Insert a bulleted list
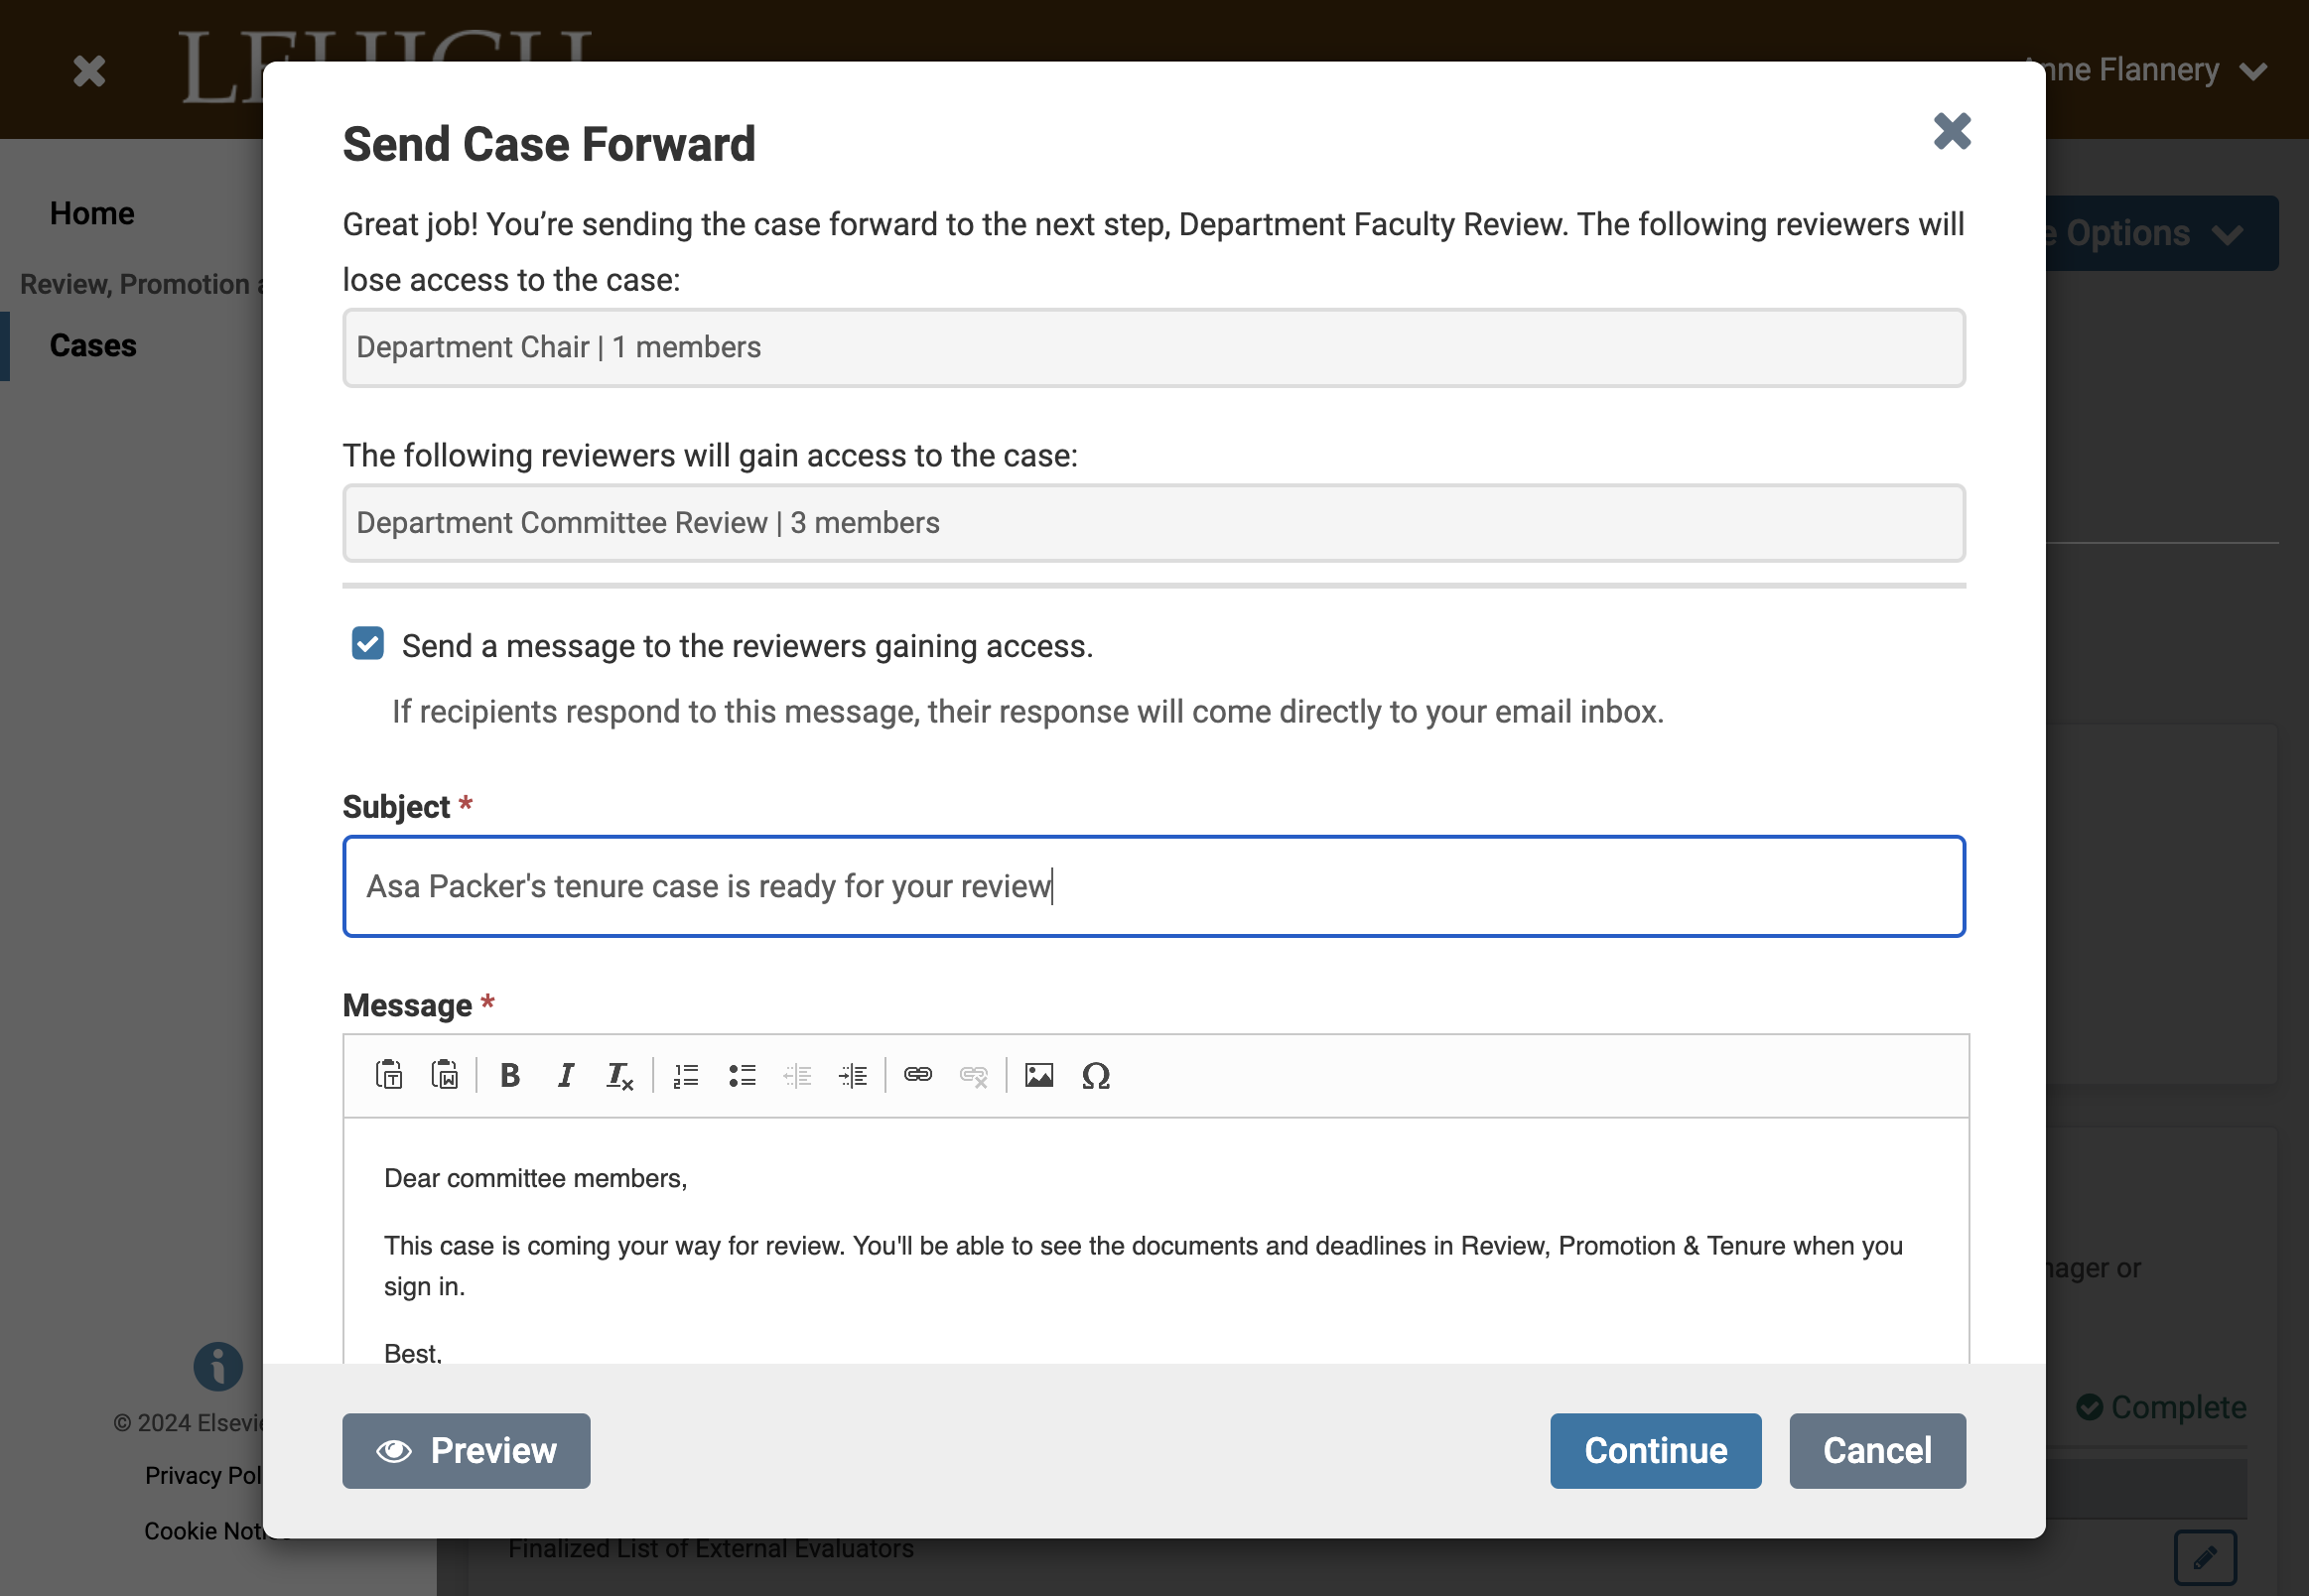The image size is (2309, 1596). pyautogui.click(x=742, y=1075)
